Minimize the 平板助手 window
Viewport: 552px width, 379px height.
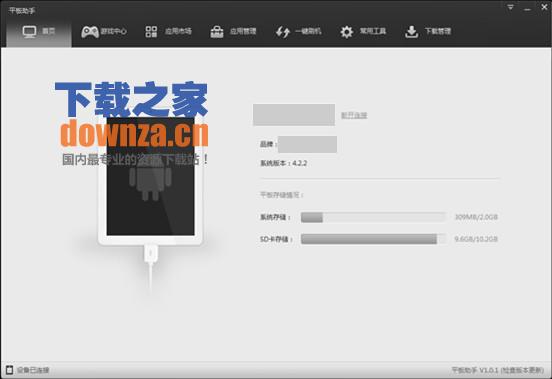[527, 8]
